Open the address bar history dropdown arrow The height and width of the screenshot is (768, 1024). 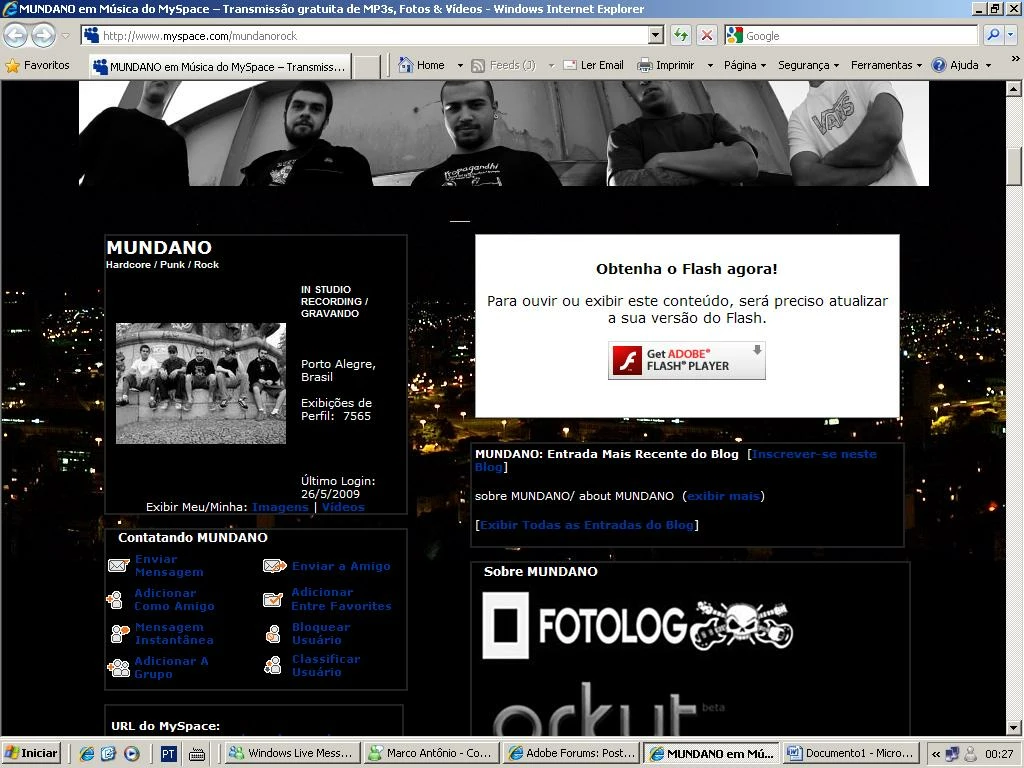tap(656, 35)
